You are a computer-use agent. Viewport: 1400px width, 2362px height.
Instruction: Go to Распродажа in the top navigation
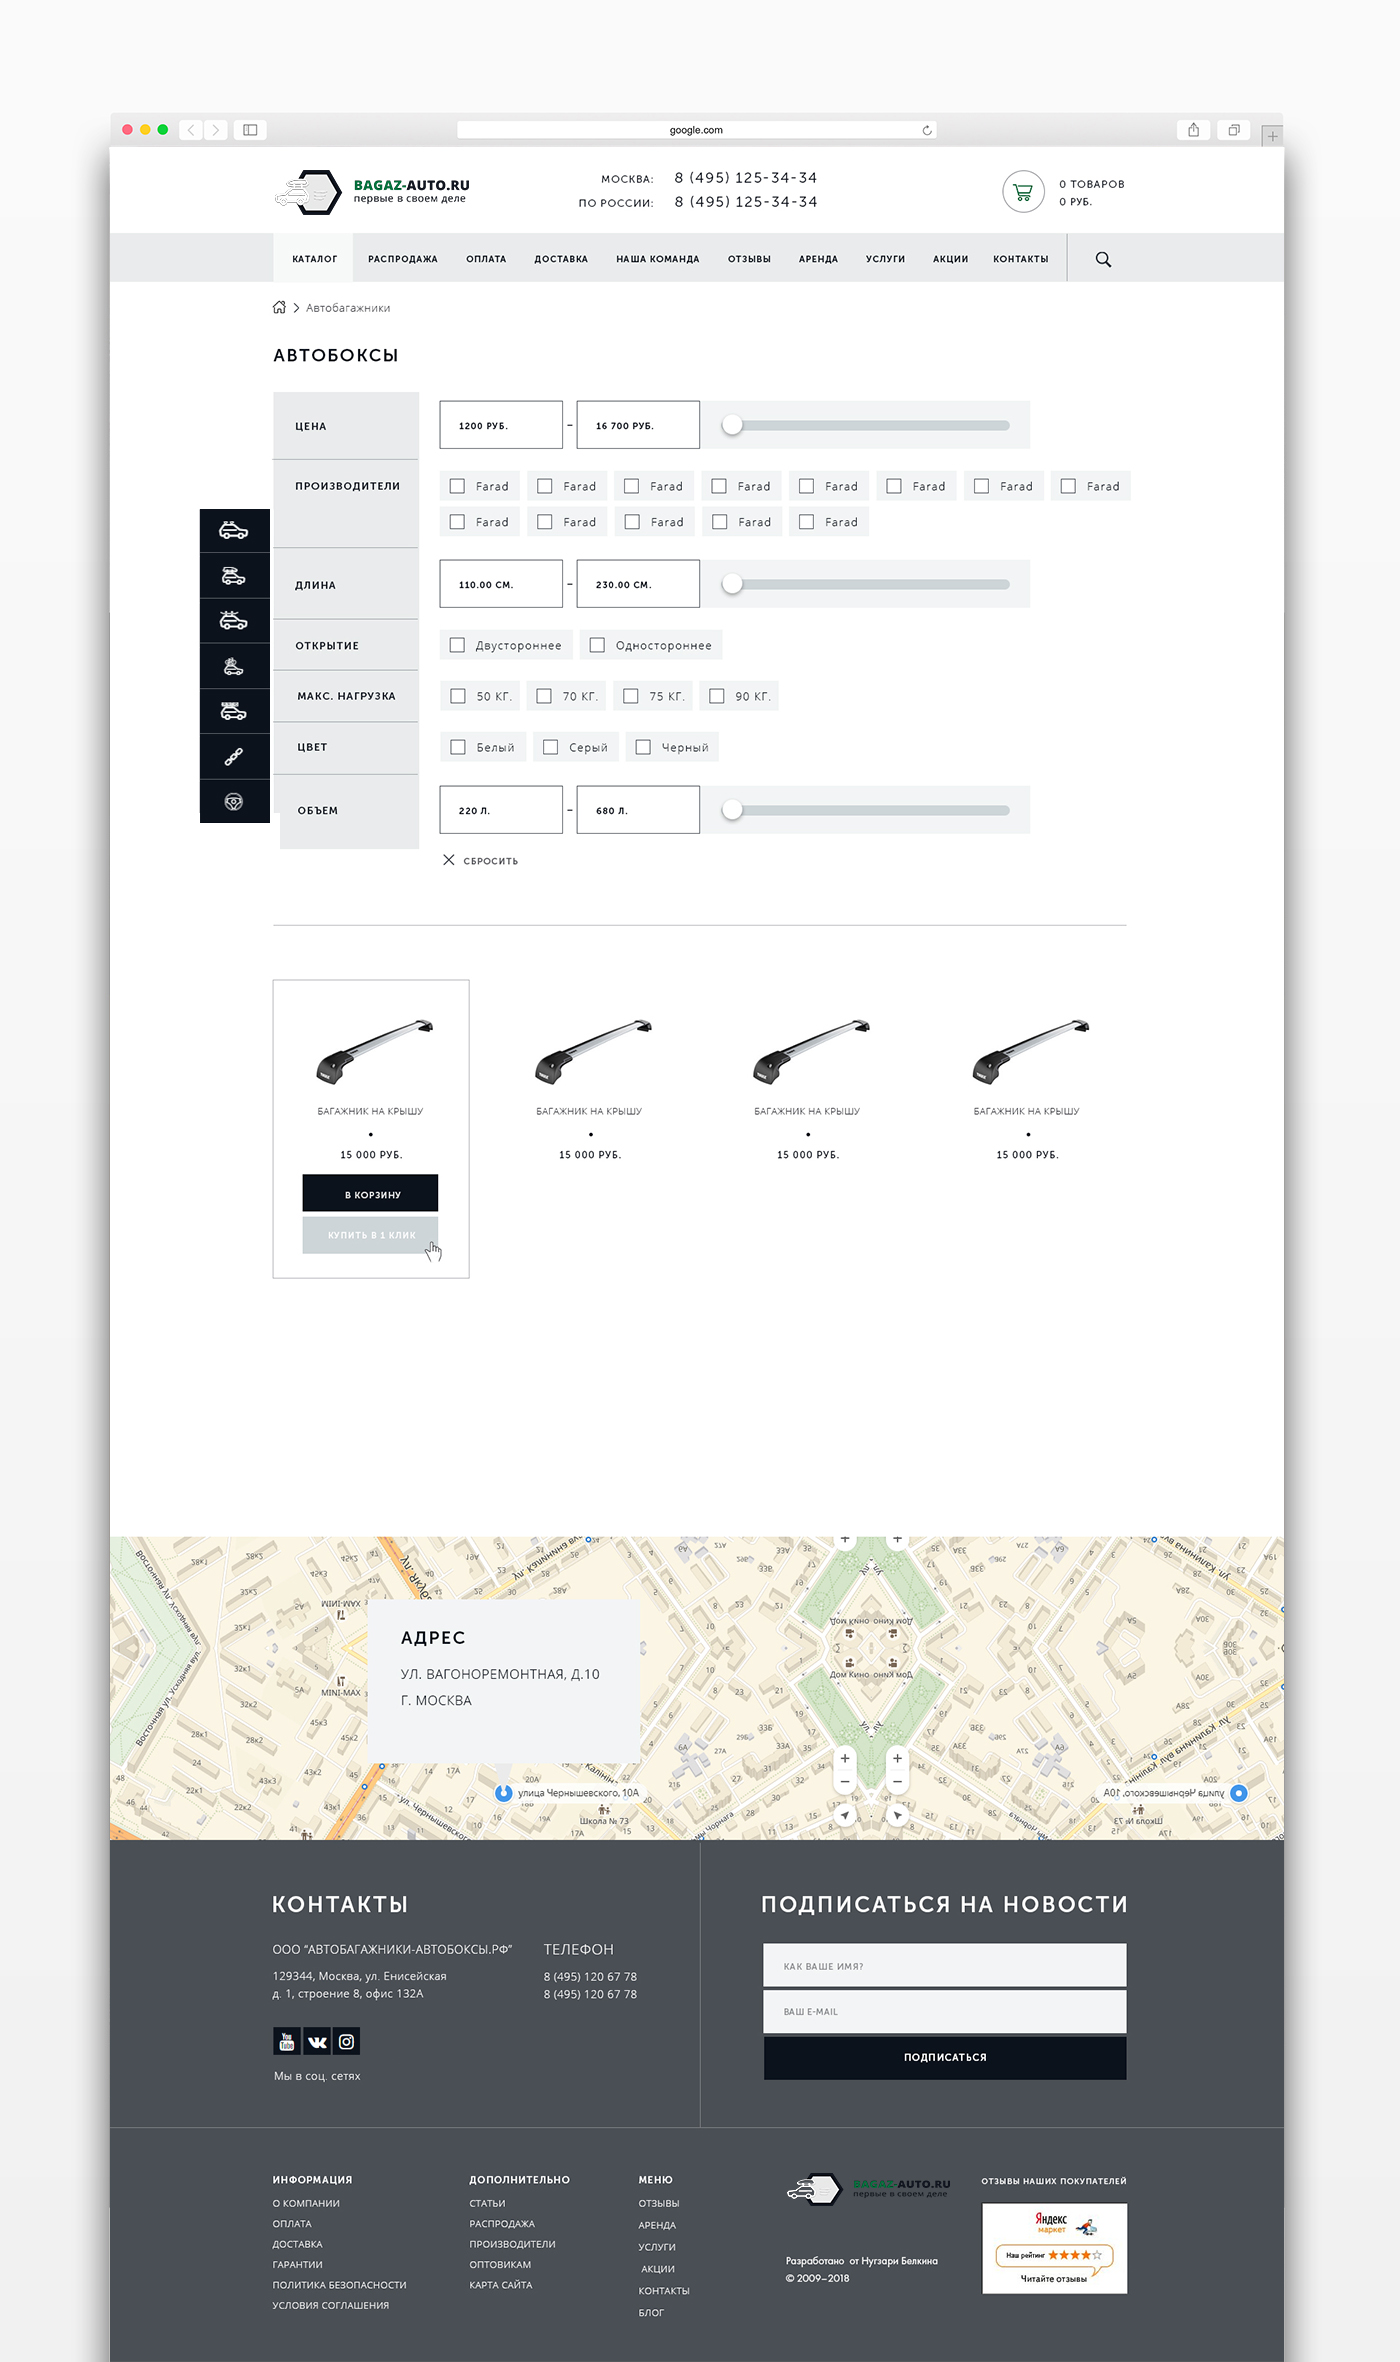click(403, 259)
